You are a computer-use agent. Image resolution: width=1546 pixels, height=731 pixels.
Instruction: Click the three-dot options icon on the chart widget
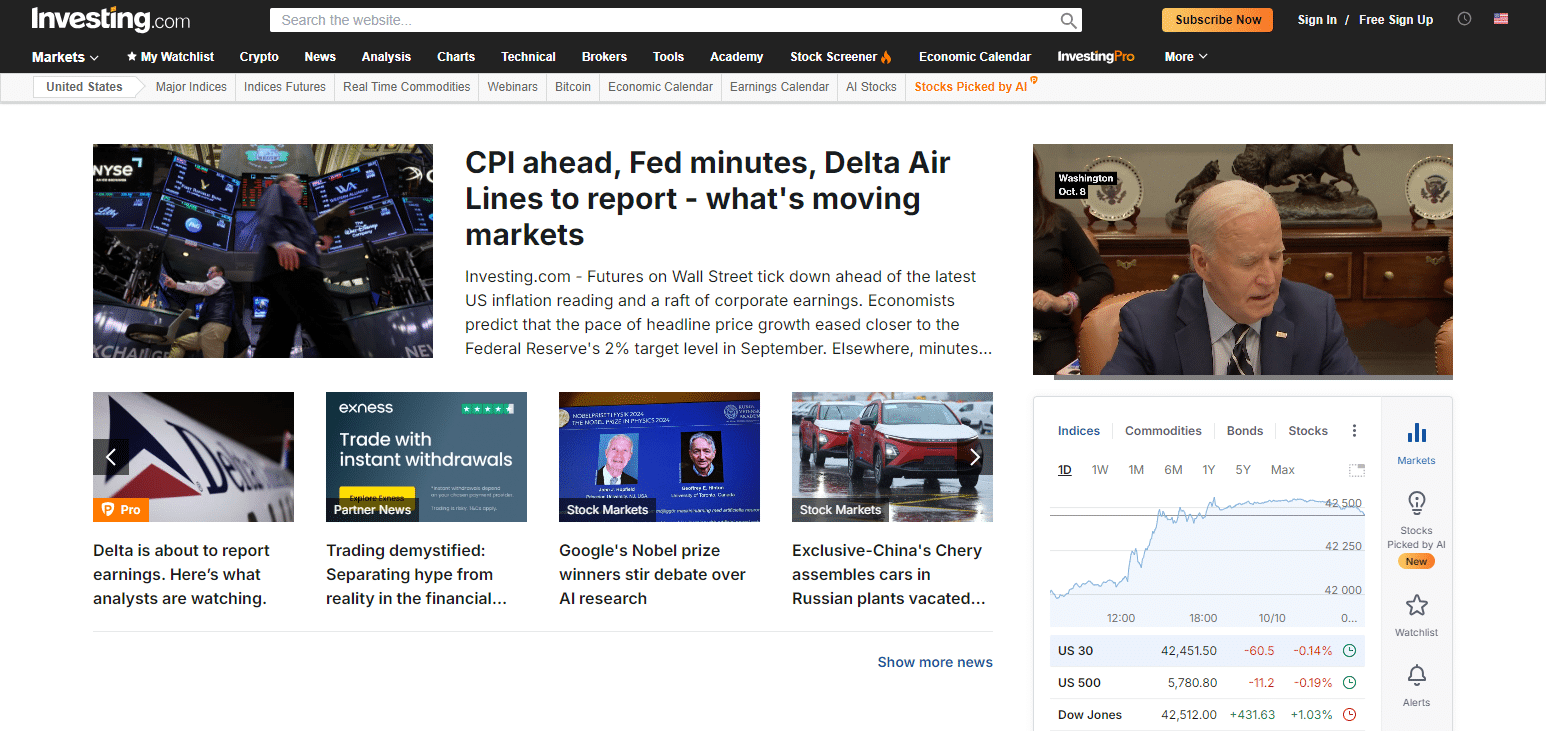click(1355, 431)
